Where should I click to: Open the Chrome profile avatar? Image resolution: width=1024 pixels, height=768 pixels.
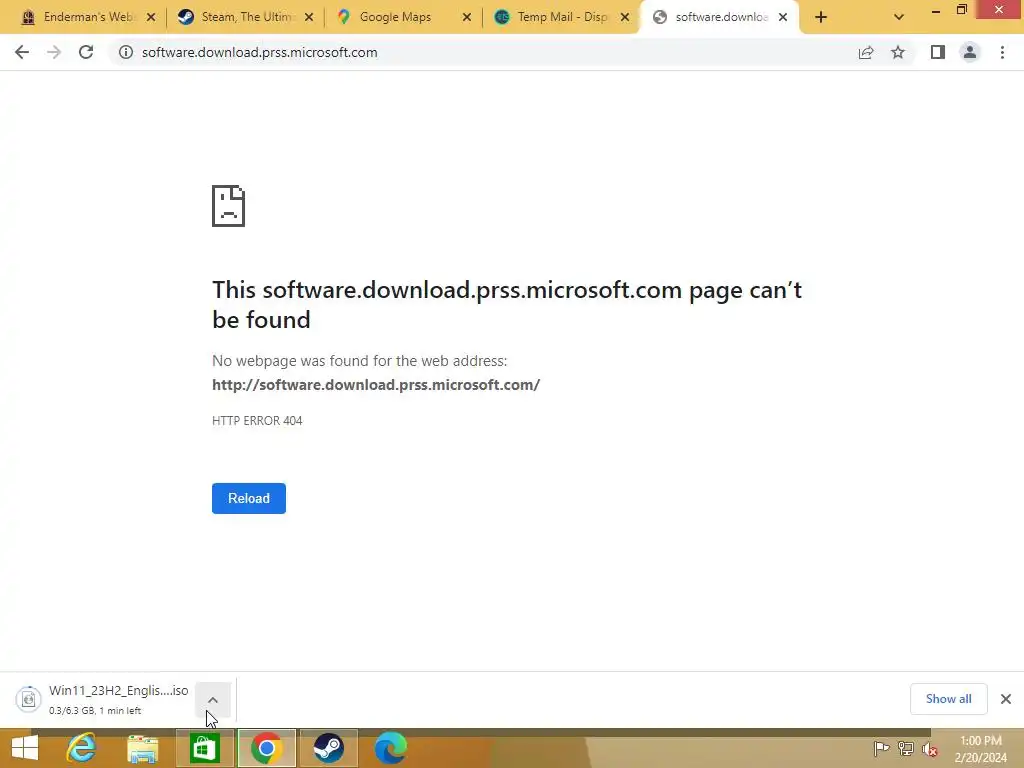970,52
